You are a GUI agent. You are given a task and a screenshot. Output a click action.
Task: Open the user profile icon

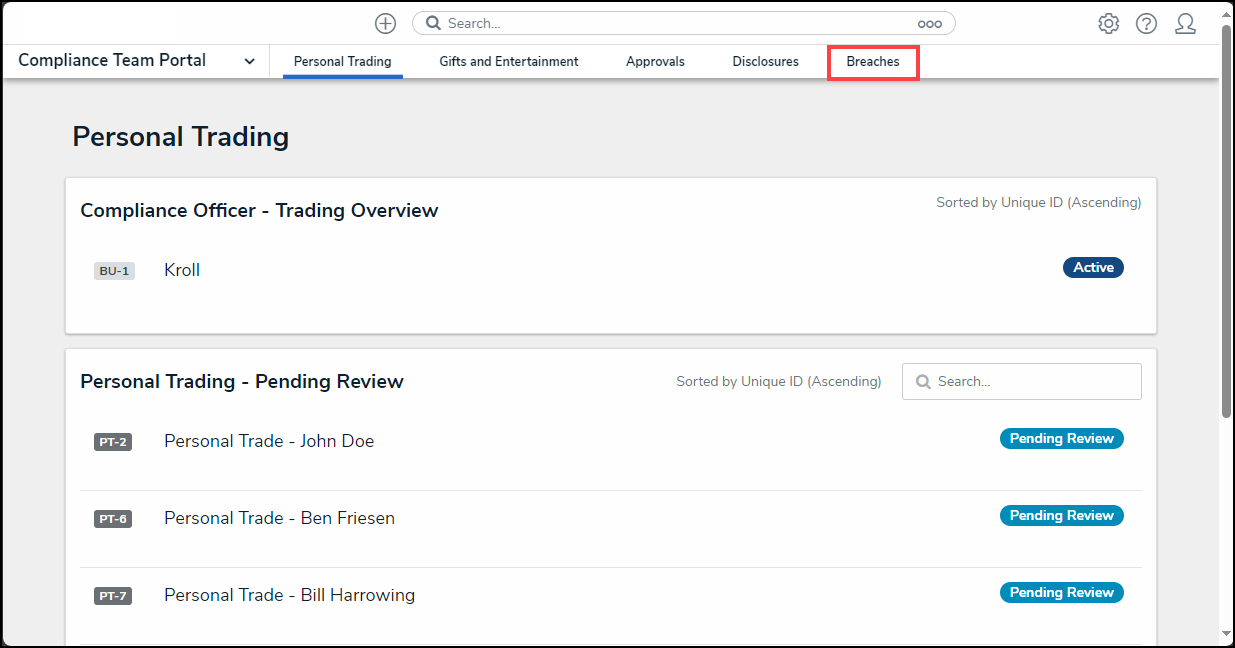coord(1185,24)
